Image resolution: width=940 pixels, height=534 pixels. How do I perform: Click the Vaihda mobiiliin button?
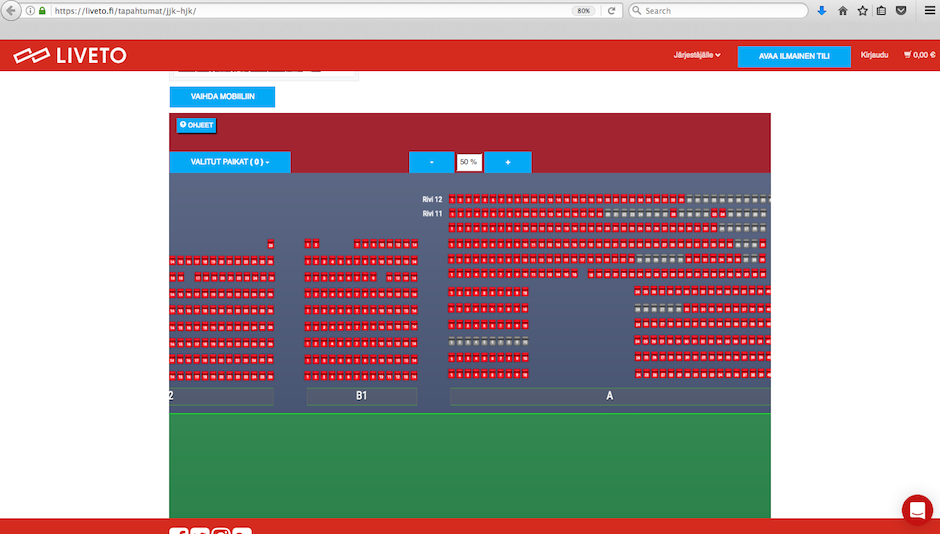[x=222, y=97]
